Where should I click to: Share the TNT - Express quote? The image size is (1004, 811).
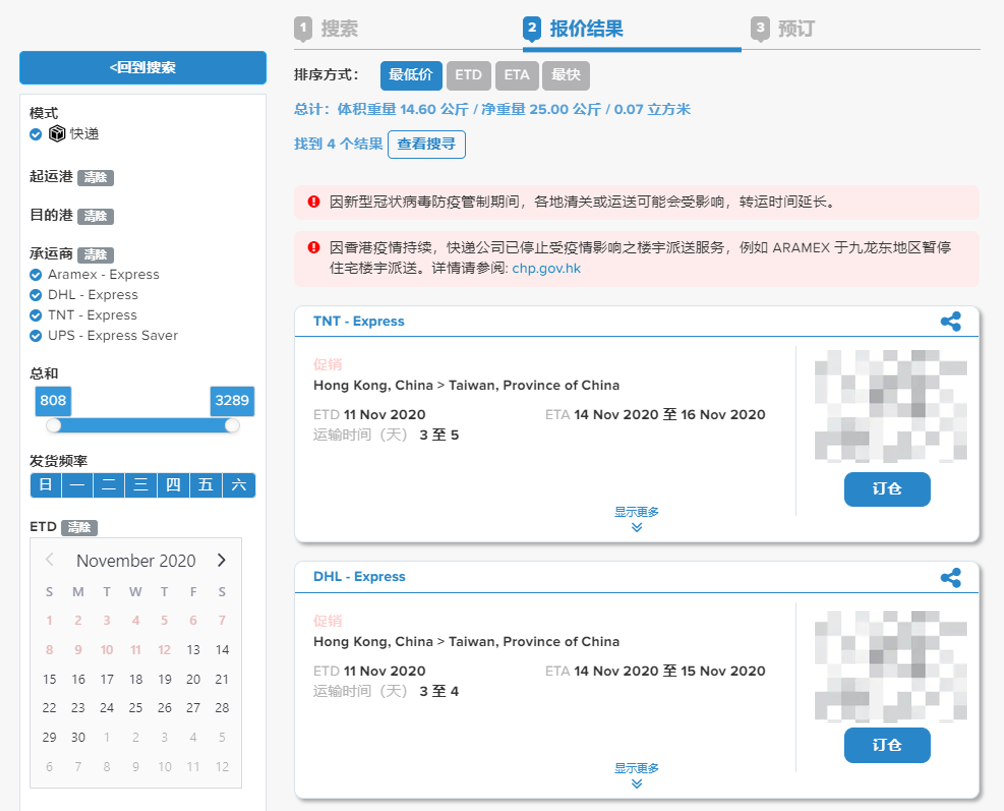click(x=950, y=321)
